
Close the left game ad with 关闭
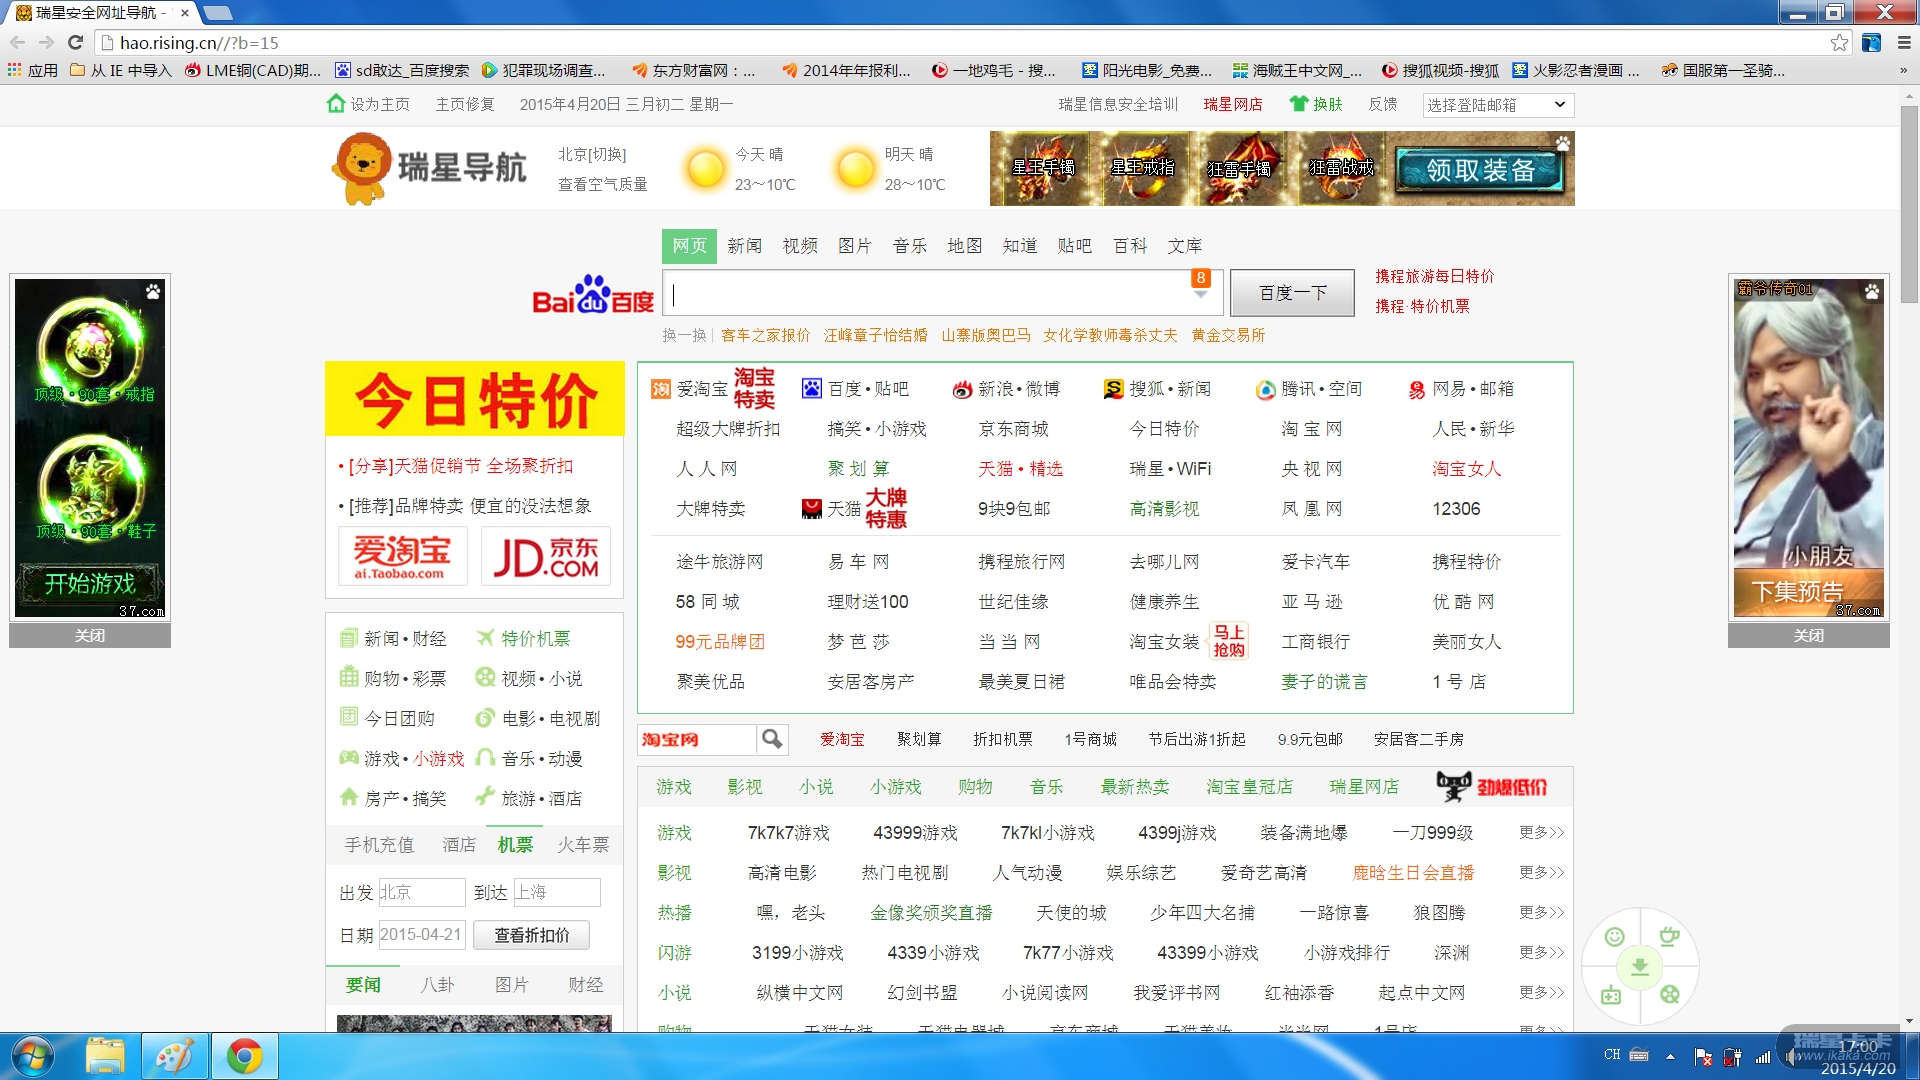90,636
